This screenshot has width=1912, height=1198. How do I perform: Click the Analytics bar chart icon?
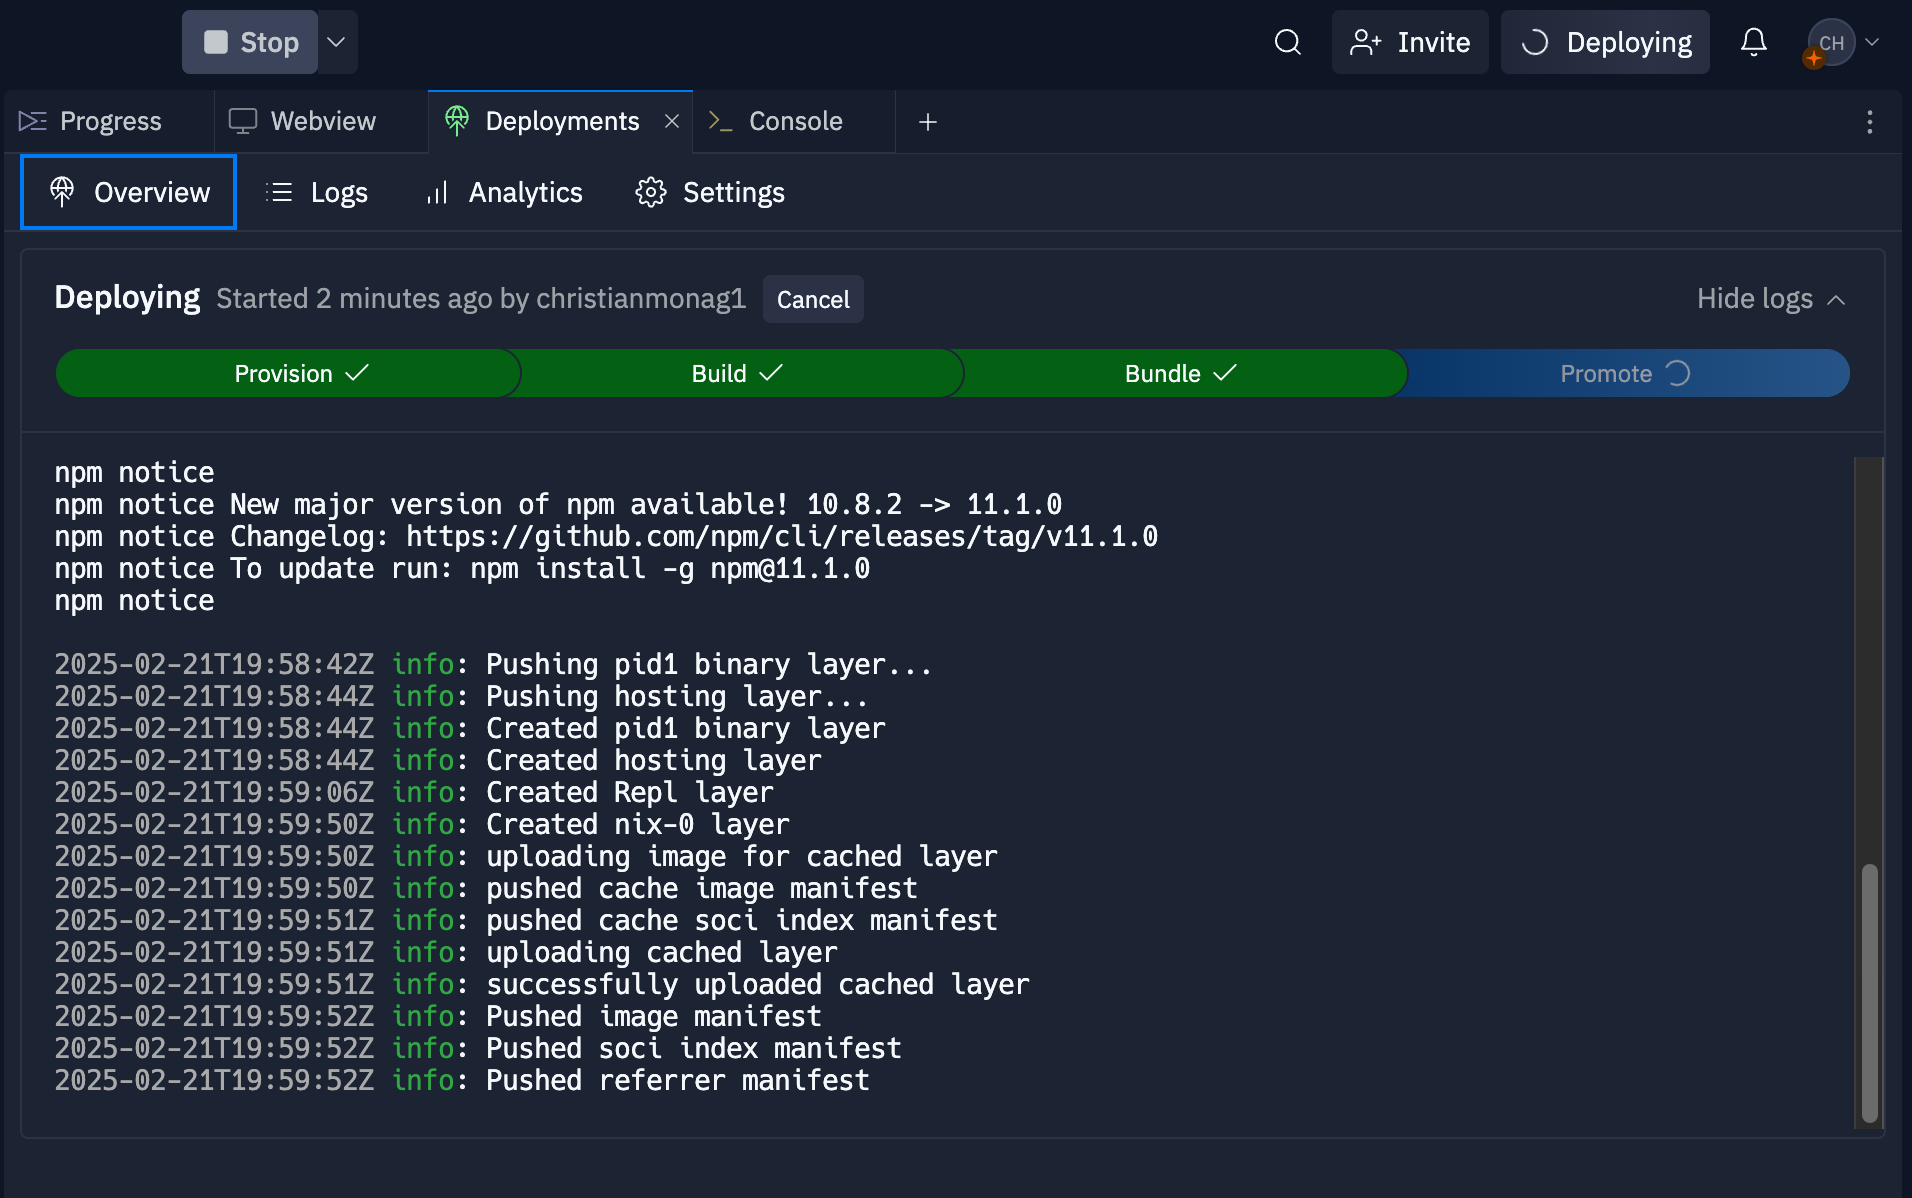[437, 192]
